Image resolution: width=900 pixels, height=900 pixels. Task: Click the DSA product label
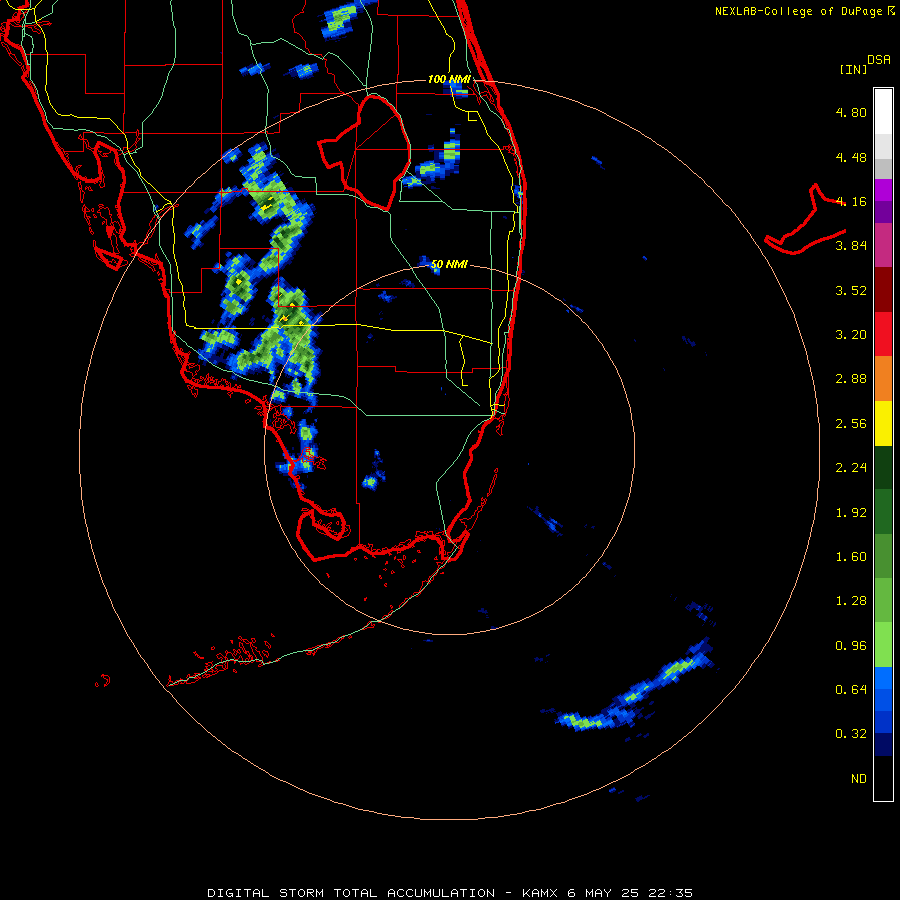tap(879, 59)
